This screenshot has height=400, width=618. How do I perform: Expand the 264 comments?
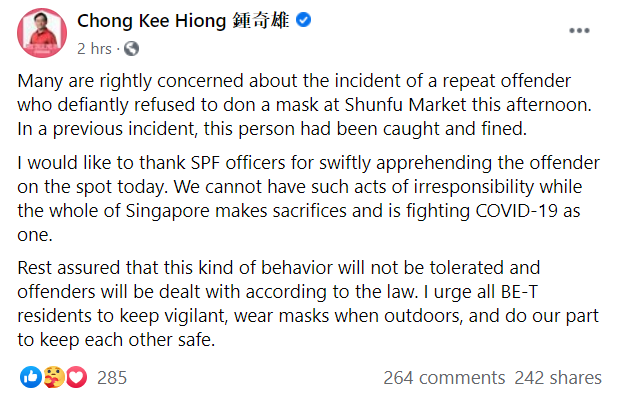[444, 378]
